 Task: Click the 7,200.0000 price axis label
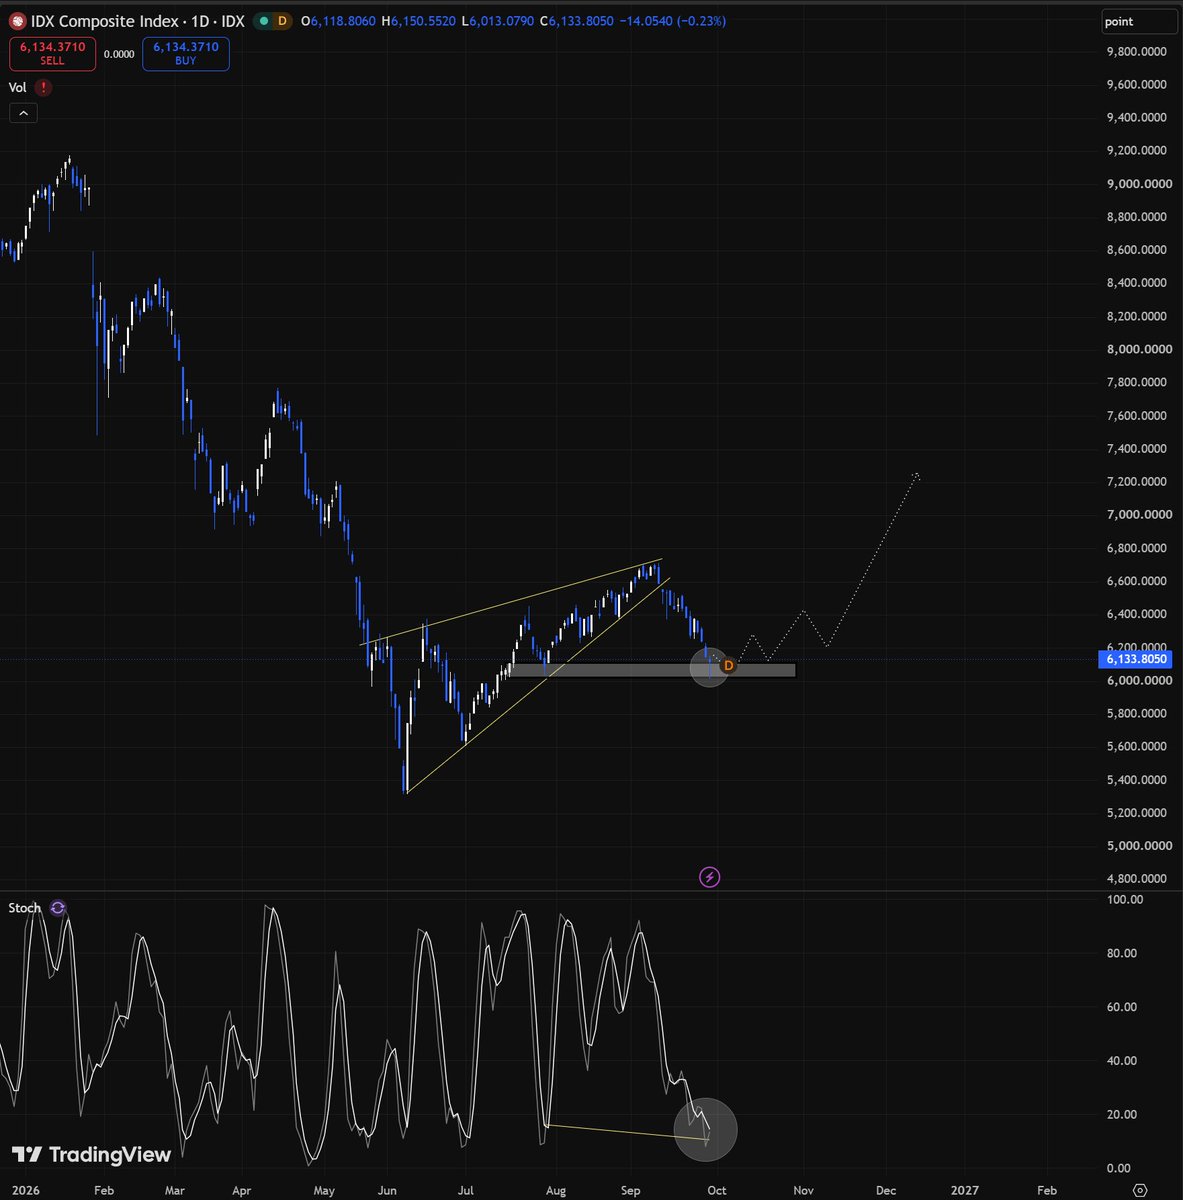tap(1136, 482)
